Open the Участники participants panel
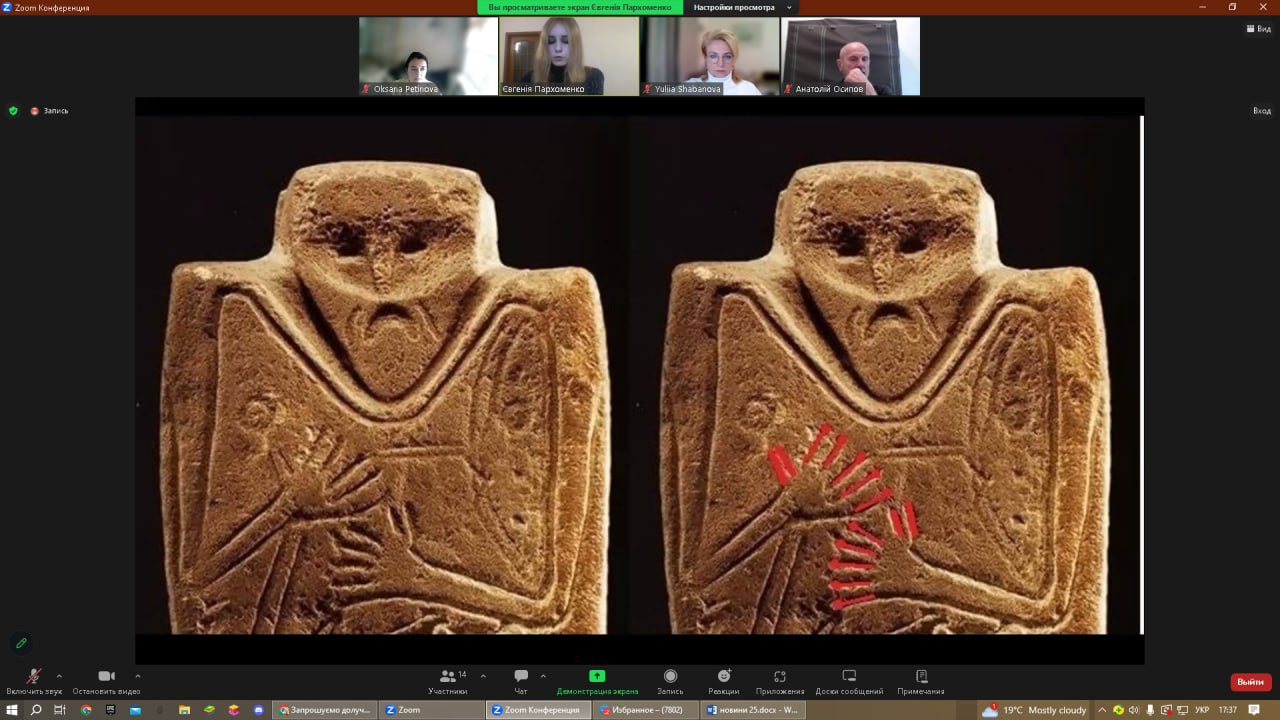 click(x=448, y=681)
